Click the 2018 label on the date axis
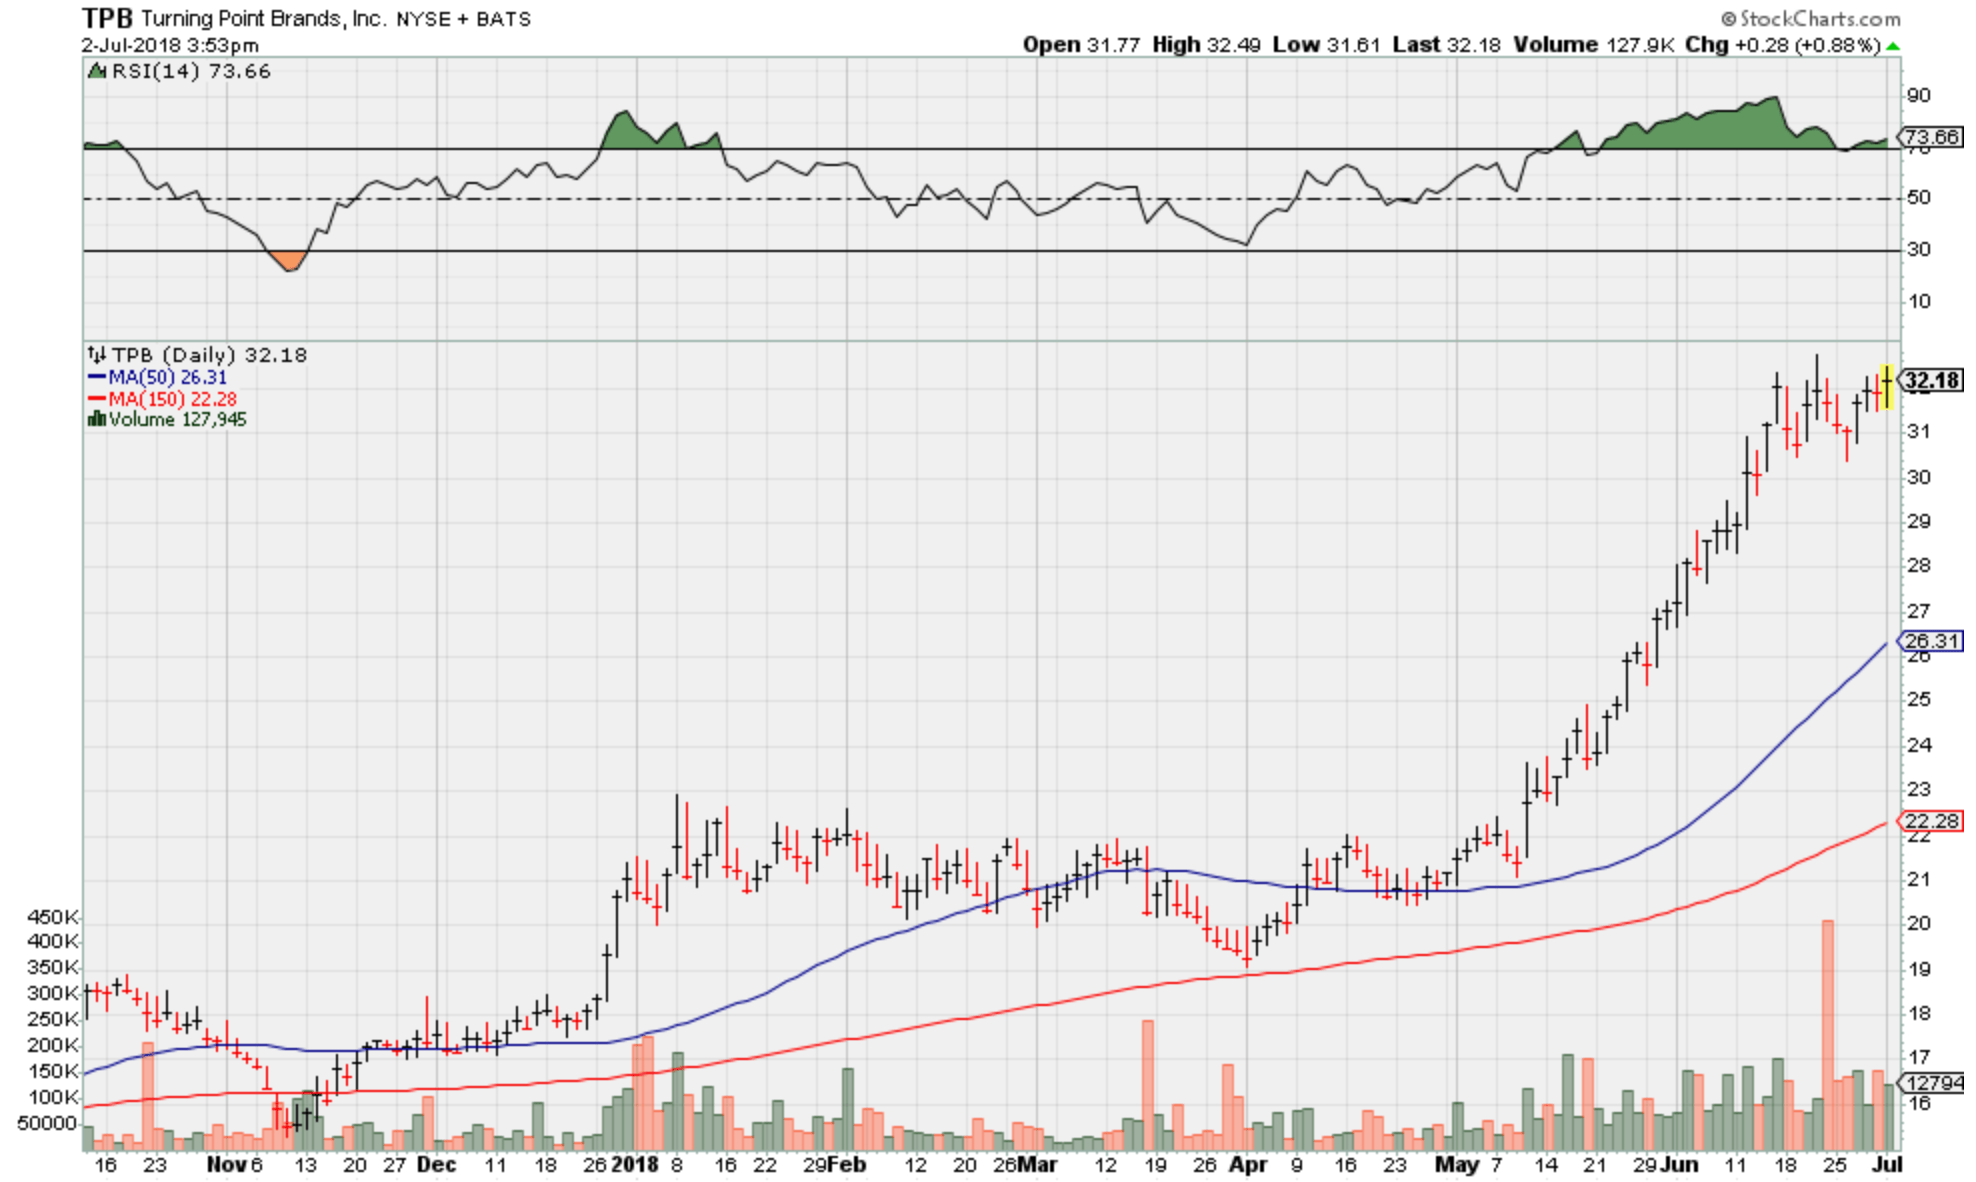Screen dimensions: 1976x1182 tap(637, 1165)
